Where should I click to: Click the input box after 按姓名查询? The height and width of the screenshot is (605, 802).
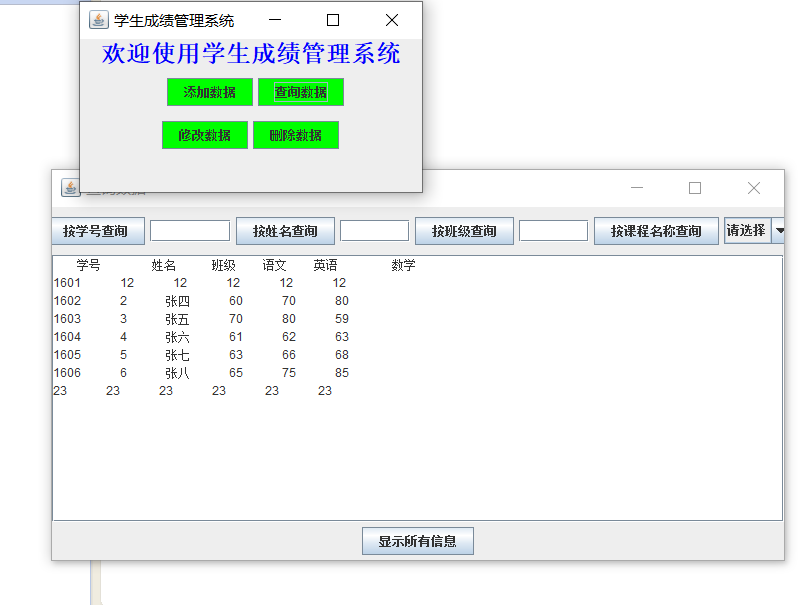pos(374,231)
